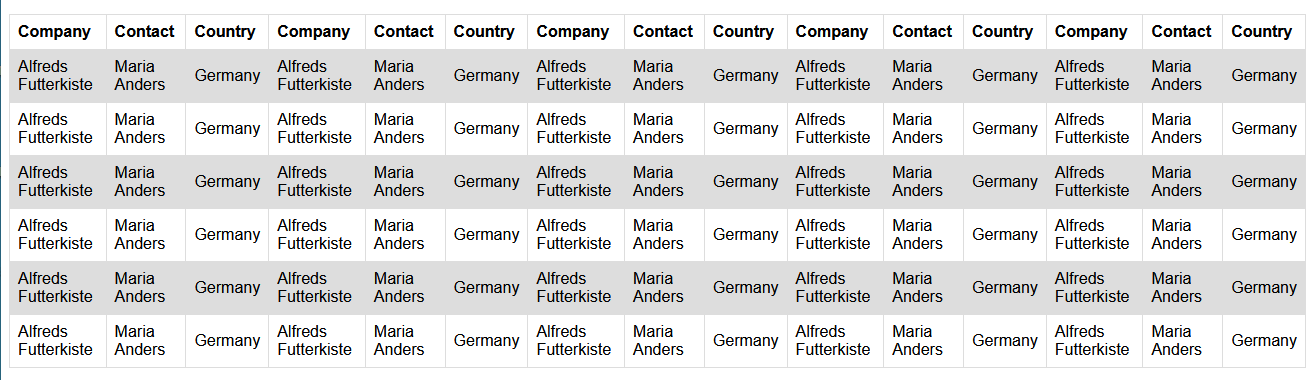Select Maria Anders in last row, final Contact column
The height and width of the screenshot is (380, 1311).
point(1177,340)
